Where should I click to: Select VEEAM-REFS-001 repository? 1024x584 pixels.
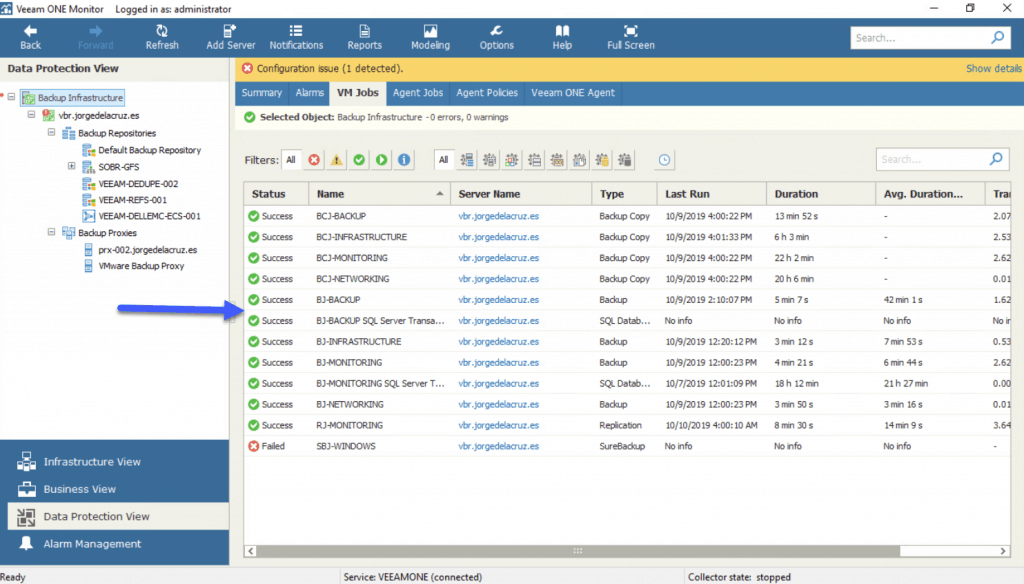[133, 200]
